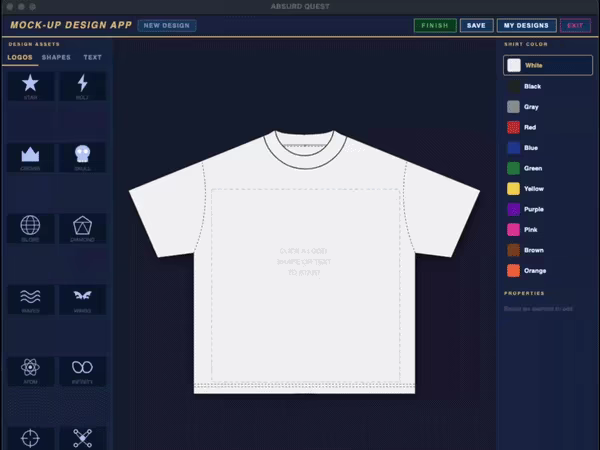
Task: Open the Text assets tab
Action: pyautogui.click(x=92, y=57)
